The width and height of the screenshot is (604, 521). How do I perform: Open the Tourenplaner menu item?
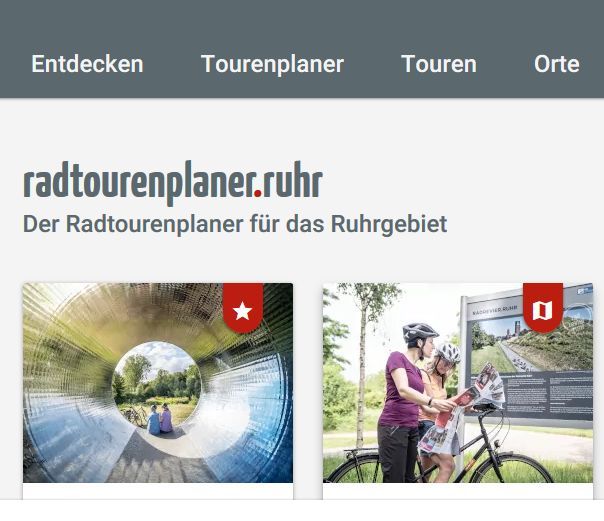coord(272,64)
